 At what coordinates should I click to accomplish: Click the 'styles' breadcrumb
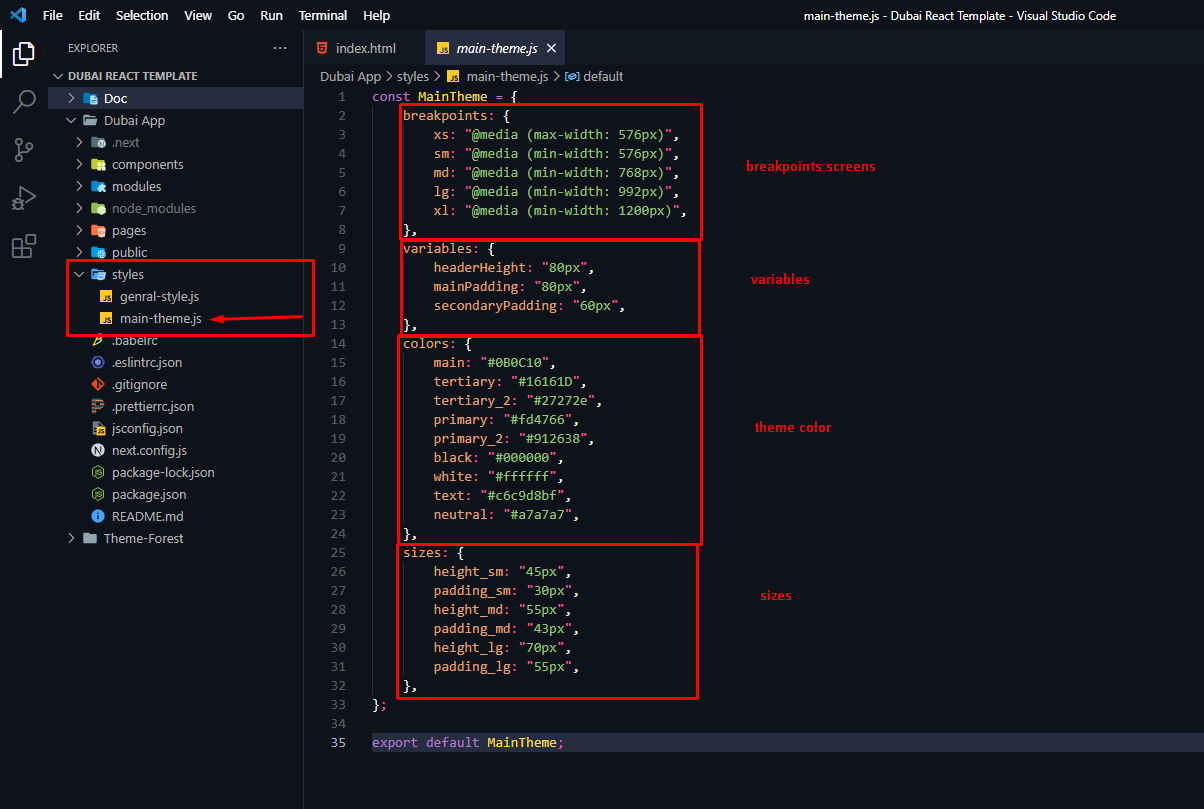click(413, 76)
